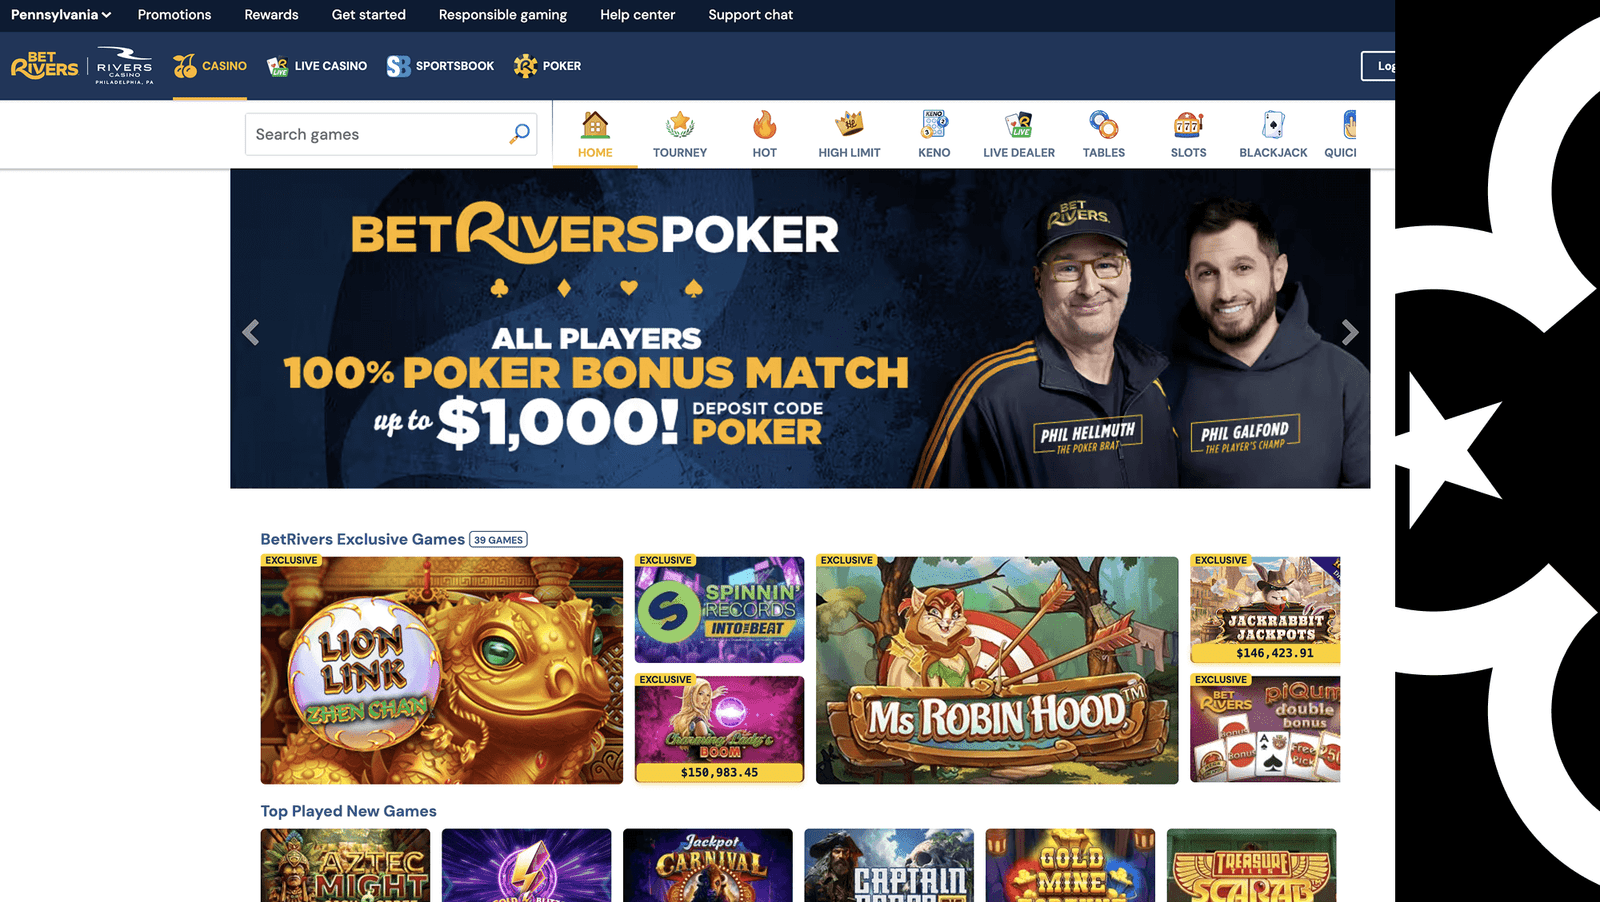Image resolution: width=1600 pixels, height=902 pixels.
Task: Select the Hot games flame icon
Action: pyautogui.click(x=765, y=125)
